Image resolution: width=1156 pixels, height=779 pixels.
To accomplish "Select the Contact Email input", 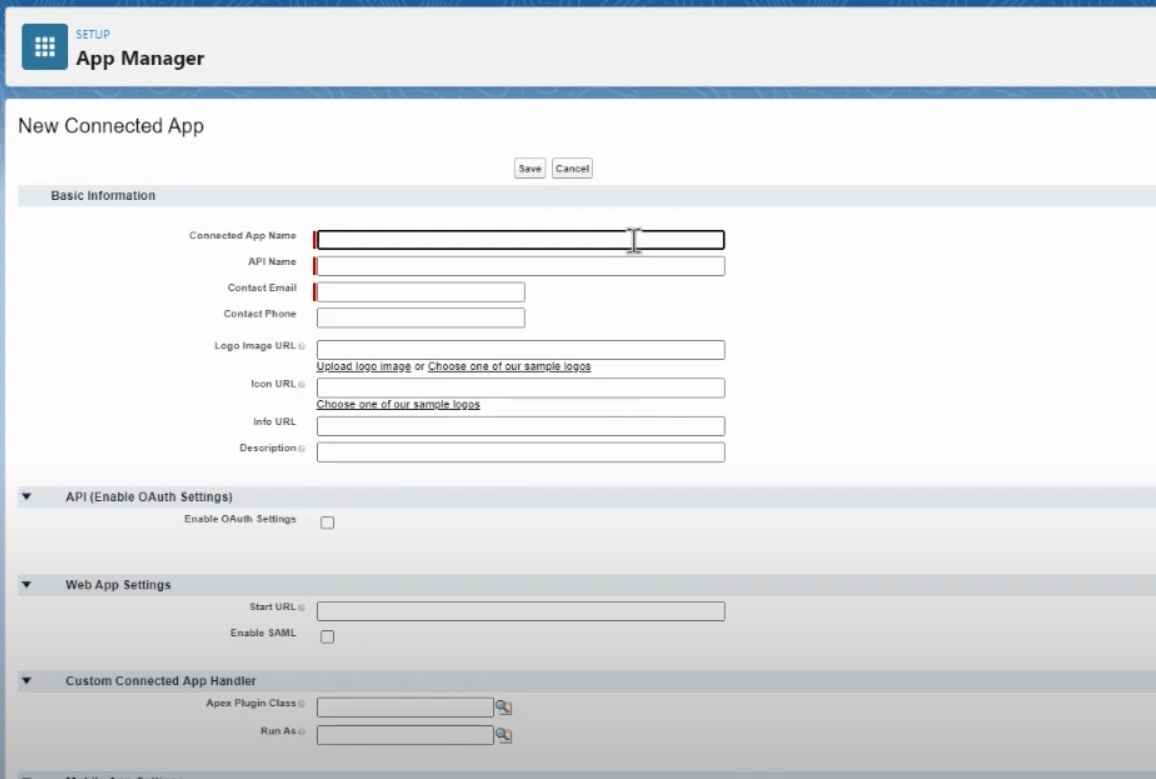I will tap(420, 292).
